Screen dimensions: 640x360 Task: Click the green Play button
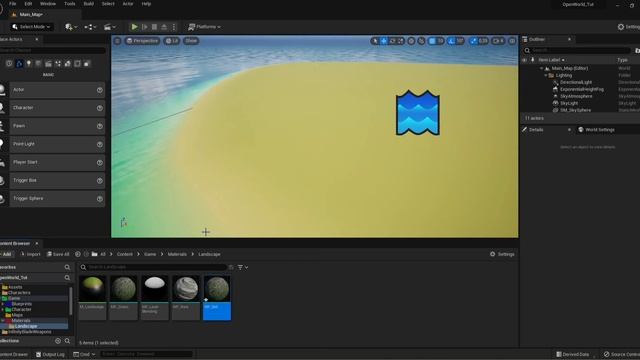[x=134, y=27]
